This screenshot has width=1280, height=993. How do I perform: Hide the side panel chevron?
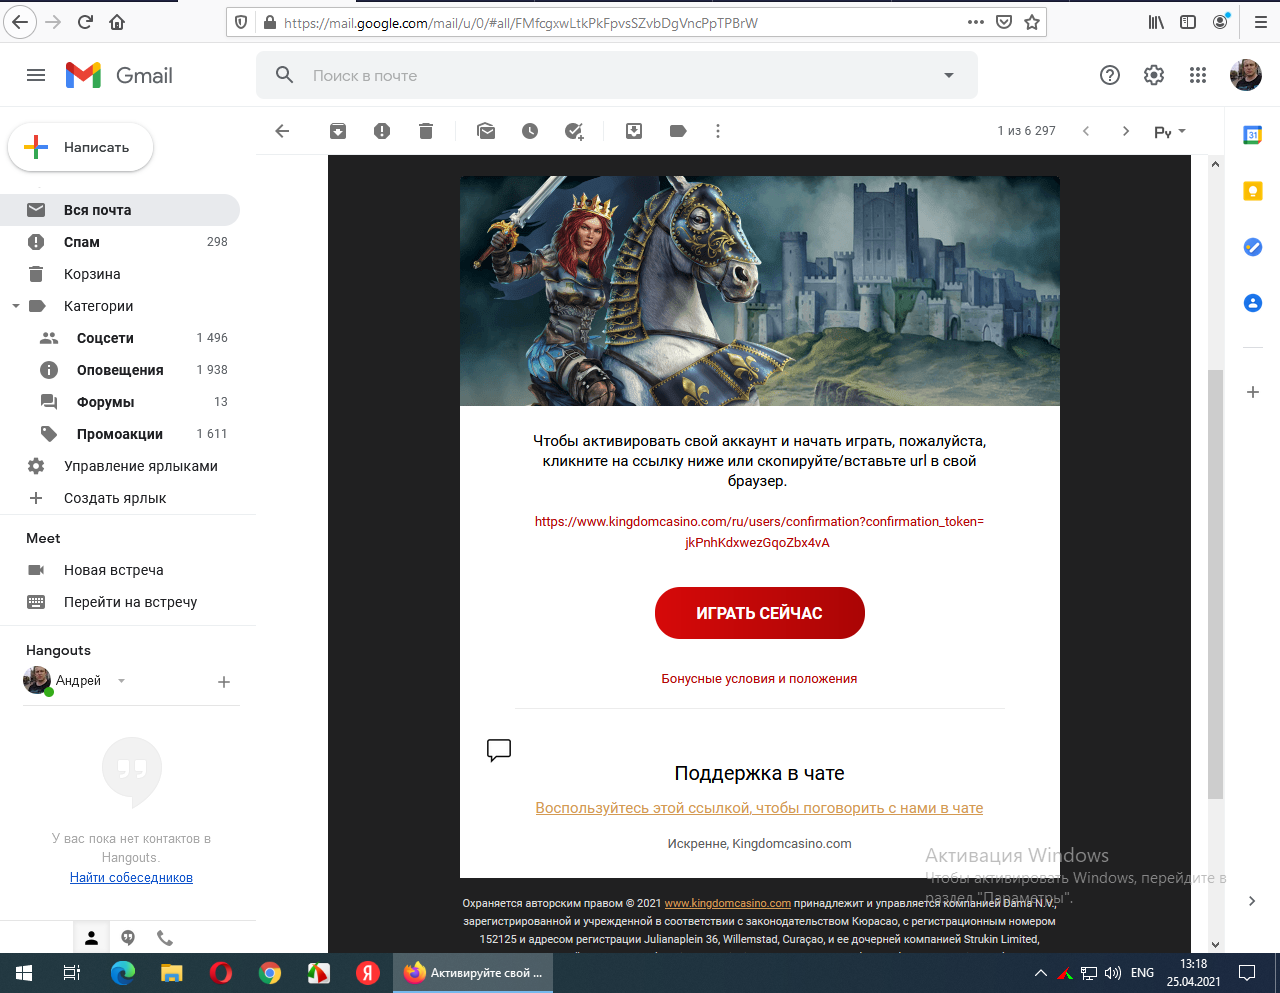coord(1252,901)
